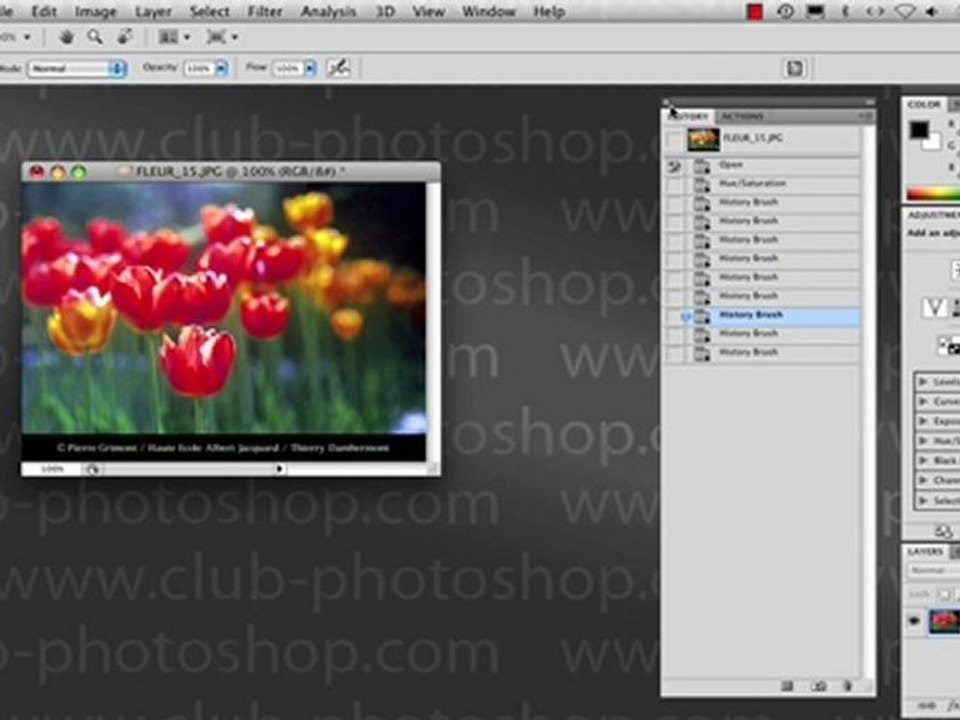Screen dimensions: 960x720
Task: Set history brush source to Hue/Saturation state
Action: point(674,184)
